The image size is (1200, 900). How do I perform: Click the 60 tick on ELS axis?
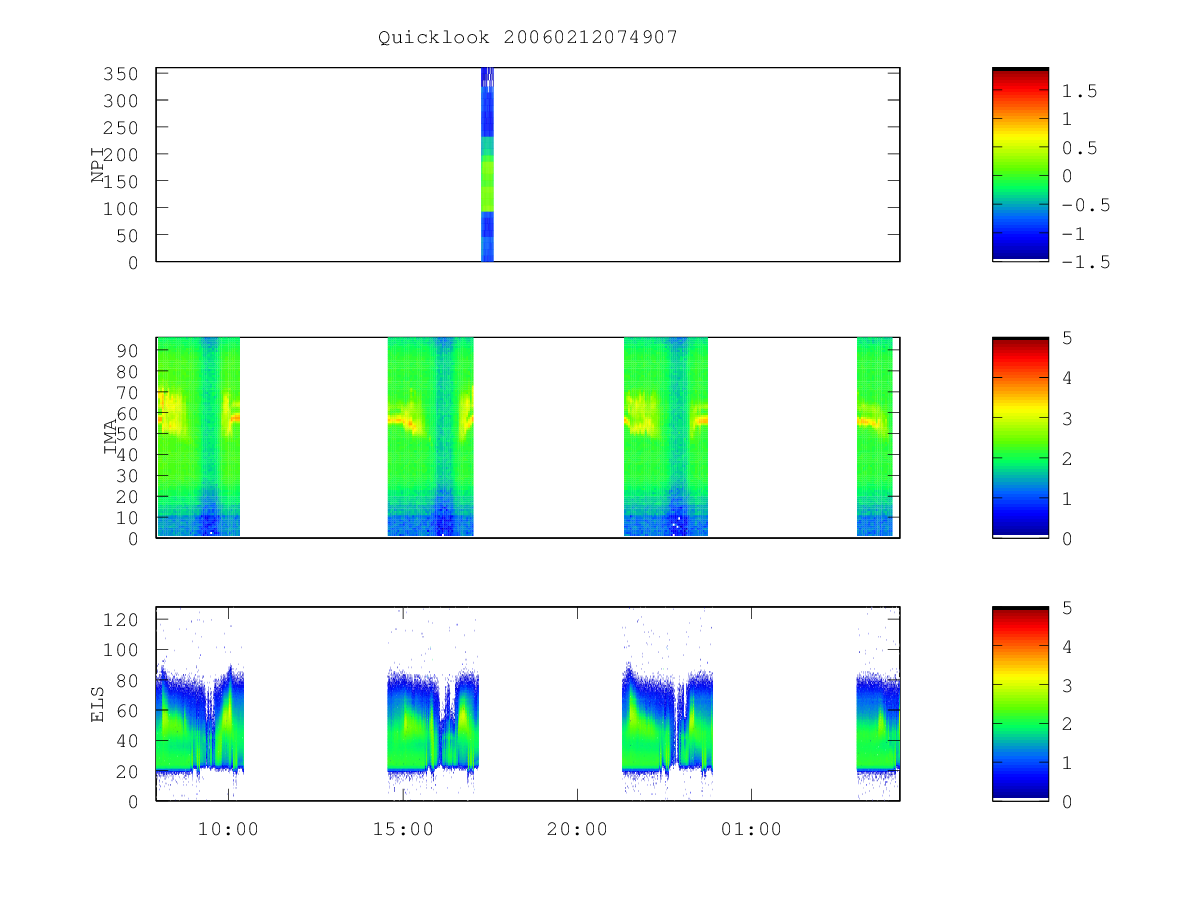(128, 711)
